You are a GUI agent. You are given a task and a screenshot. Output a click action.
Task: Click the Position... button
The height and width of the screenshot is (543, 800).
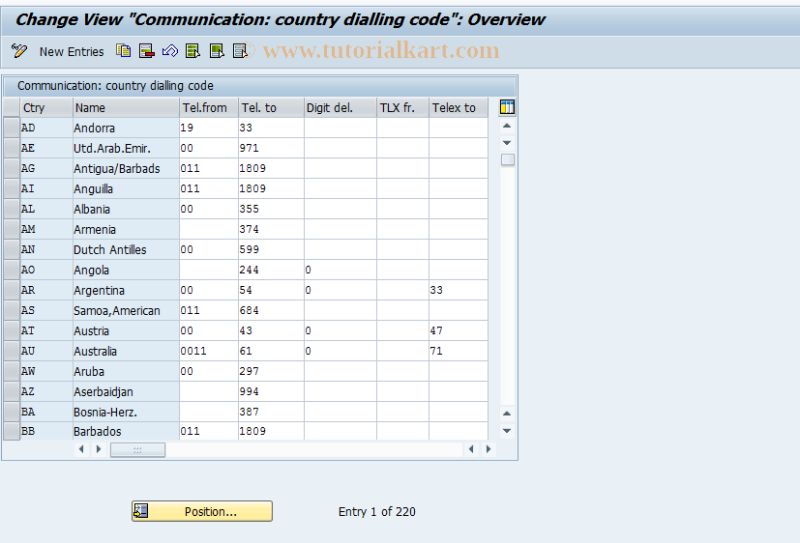coord(202,511)
